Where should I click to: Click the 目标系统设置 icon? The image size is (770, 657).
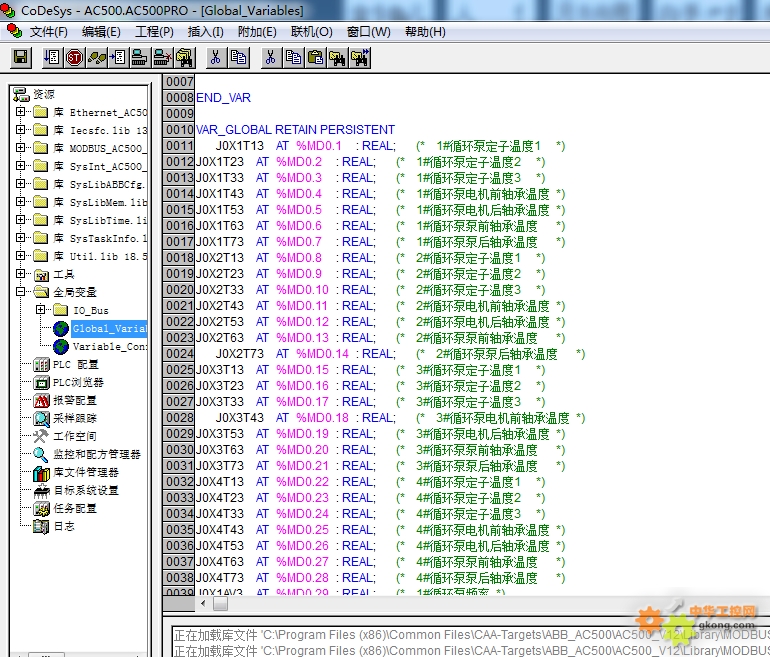[41, 490]
